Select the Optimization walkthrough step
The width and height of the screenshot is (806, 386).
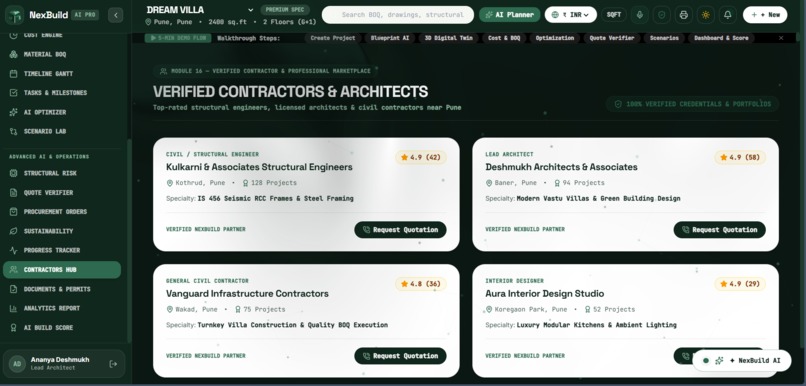pos(555,38)
